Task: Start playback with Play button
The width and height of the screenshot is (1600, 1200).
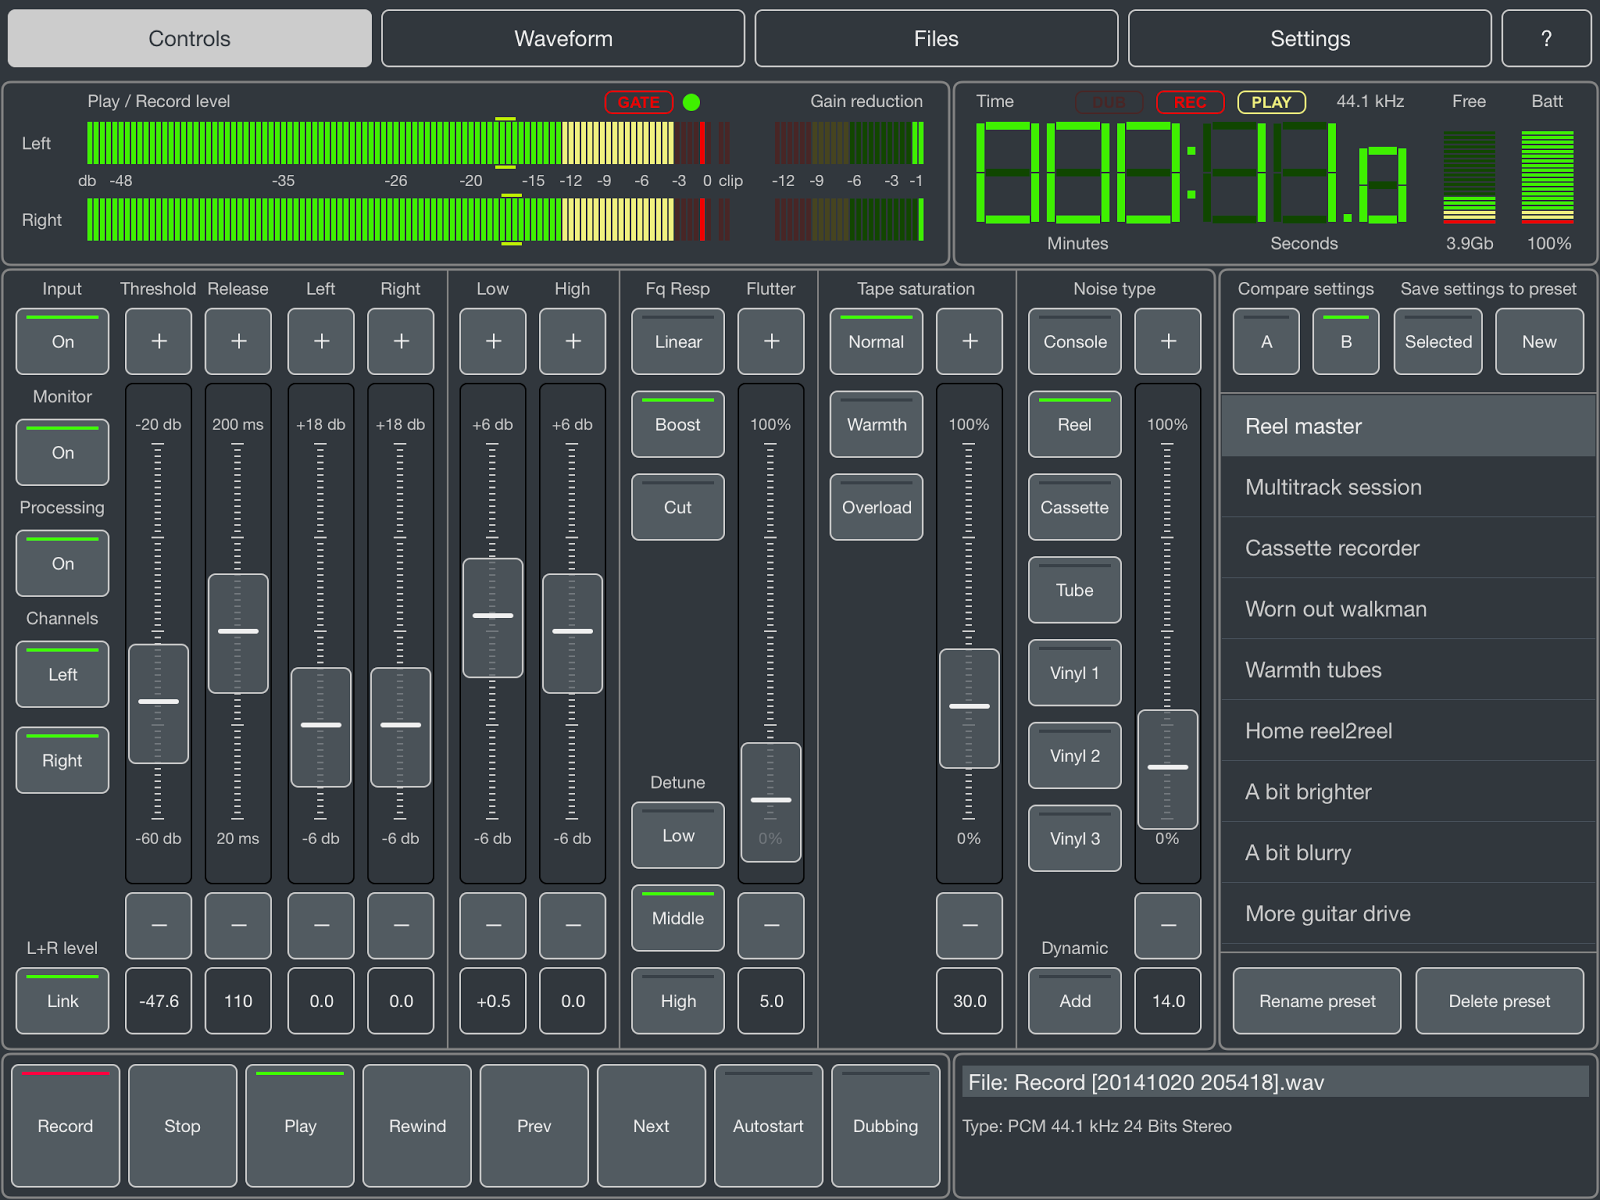Action: [x=300, y=1125]
